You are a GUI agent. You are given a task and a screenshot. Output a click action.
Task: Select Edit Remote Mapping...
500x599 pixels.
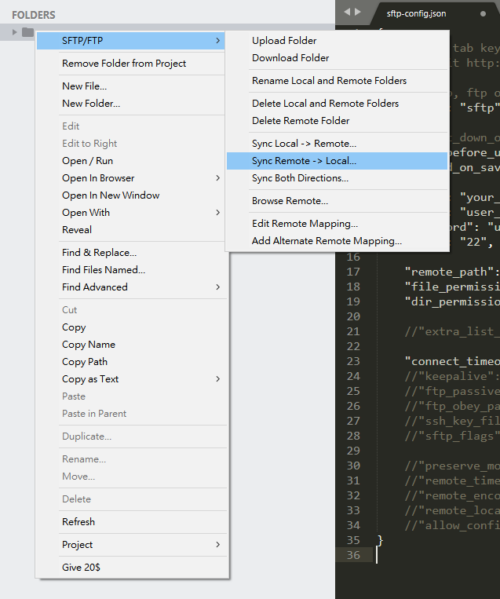click(337, 224)
